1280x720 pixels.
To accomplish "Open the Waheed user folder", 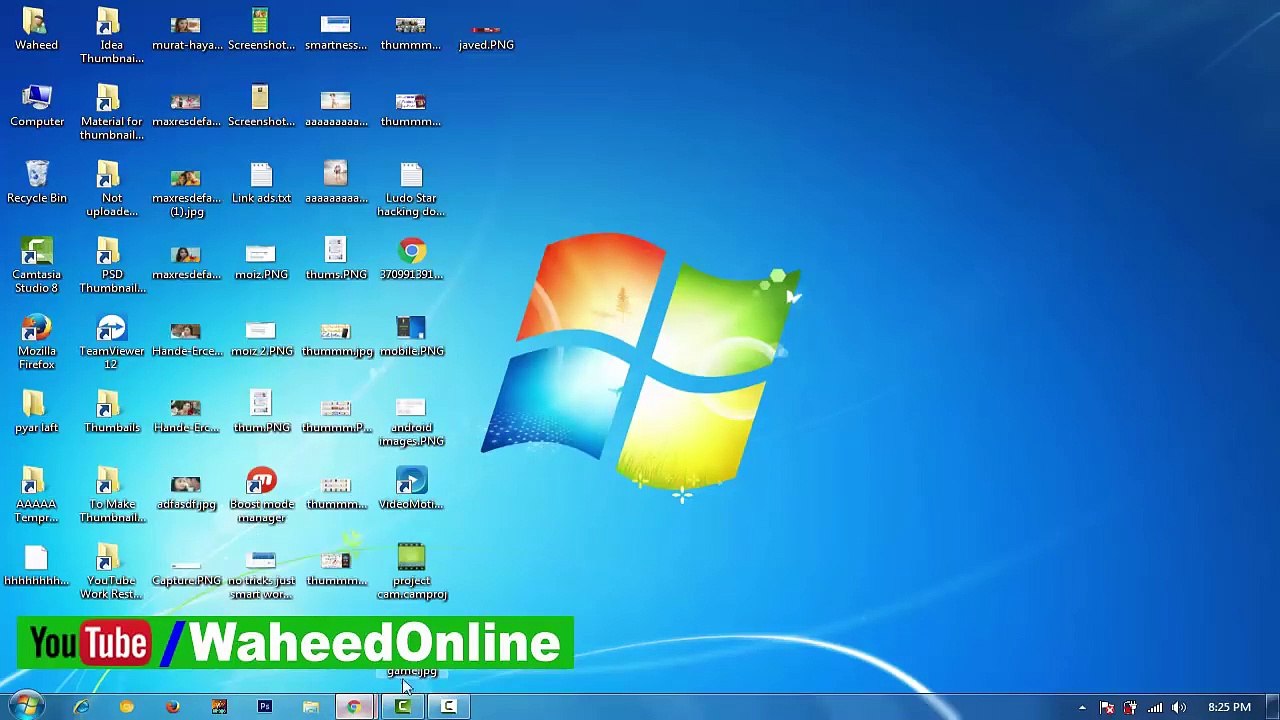I will tap(36, 30).
